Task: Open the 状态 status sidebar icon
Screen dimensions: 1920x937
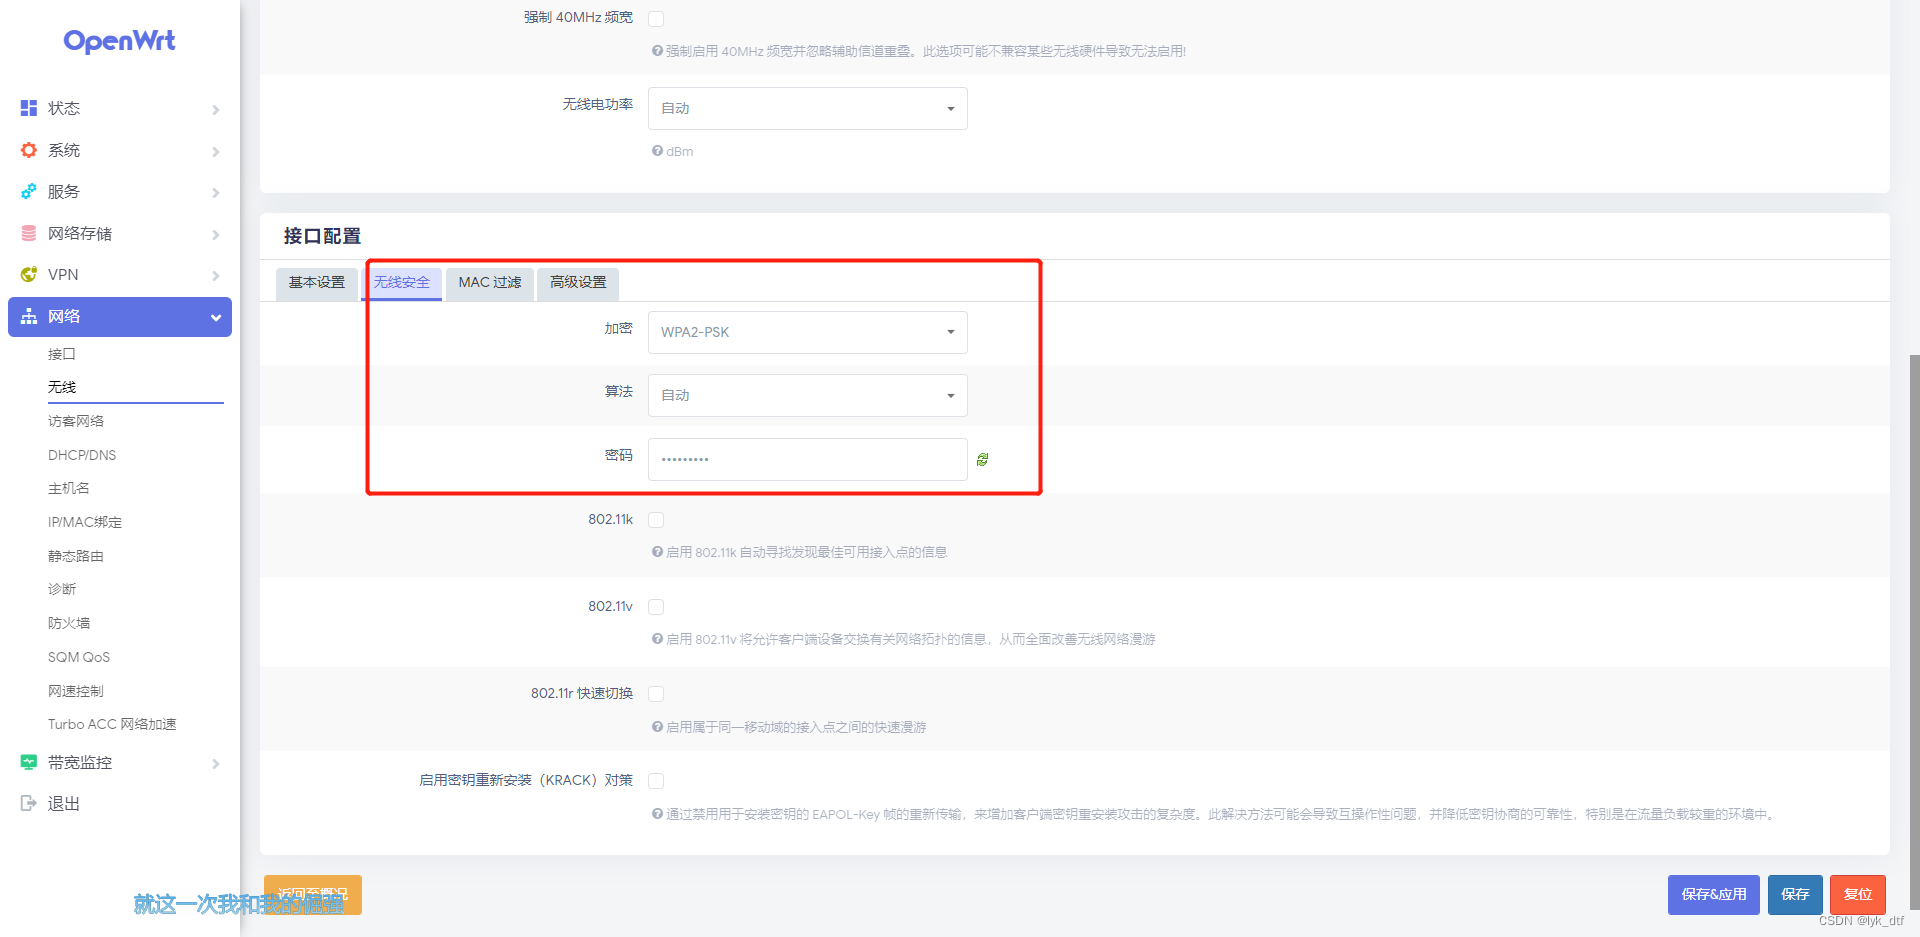Action: [x=28, y=108]
